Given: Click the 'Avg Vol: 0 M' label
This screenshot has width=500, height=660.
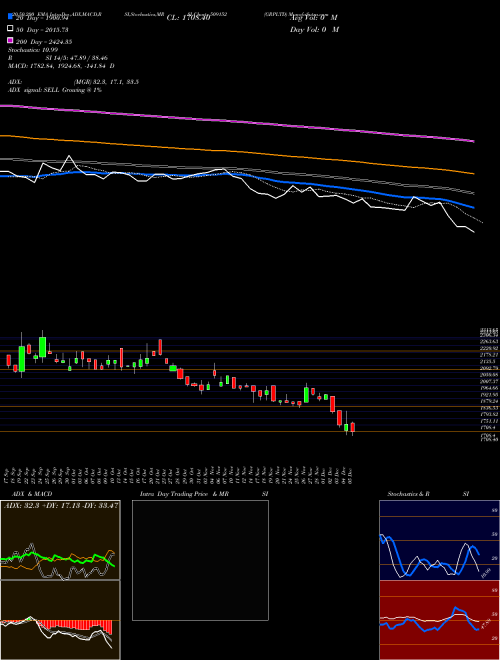Looking at the screenshot, I should 314,18.
